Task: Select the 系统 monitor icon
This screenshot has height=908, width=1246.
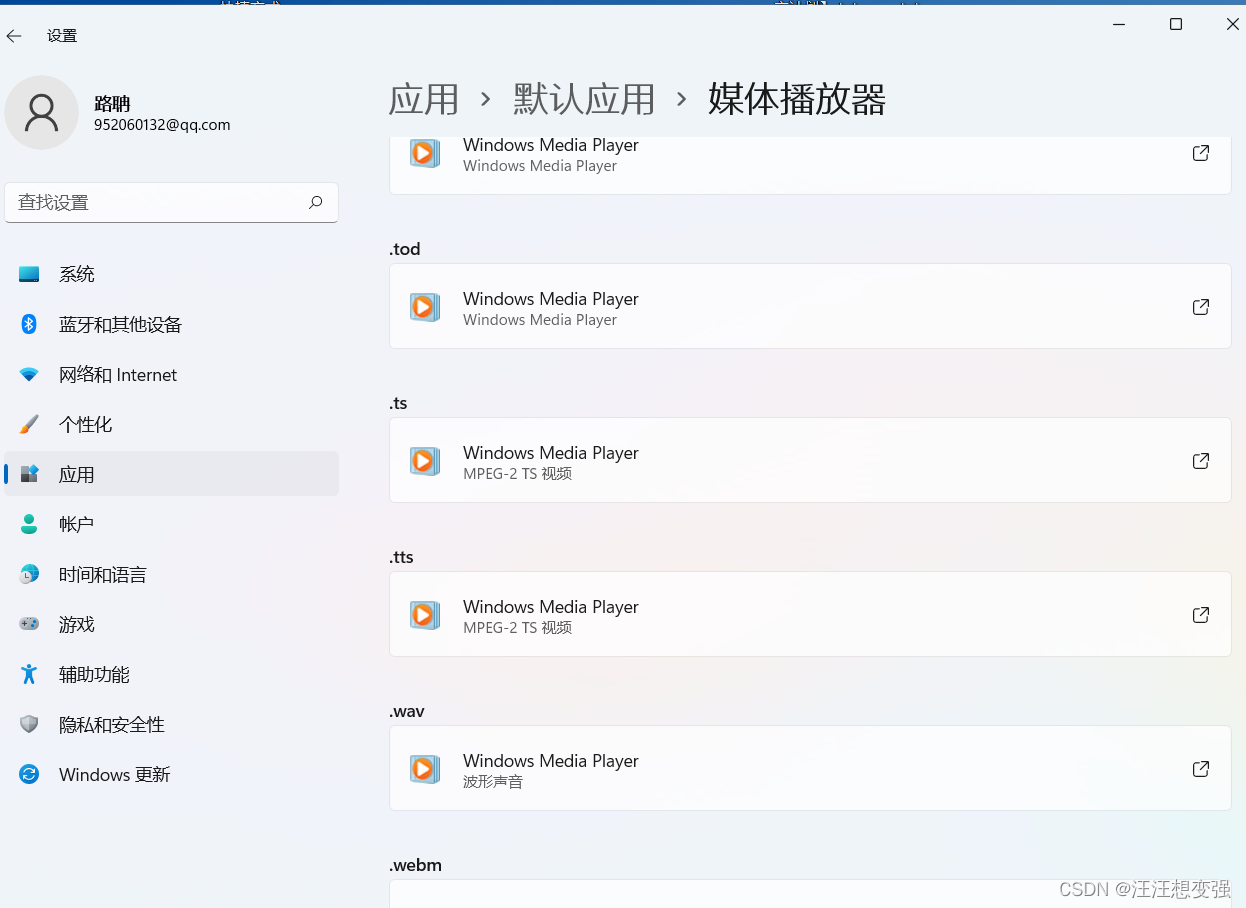Action: [29, 274]
